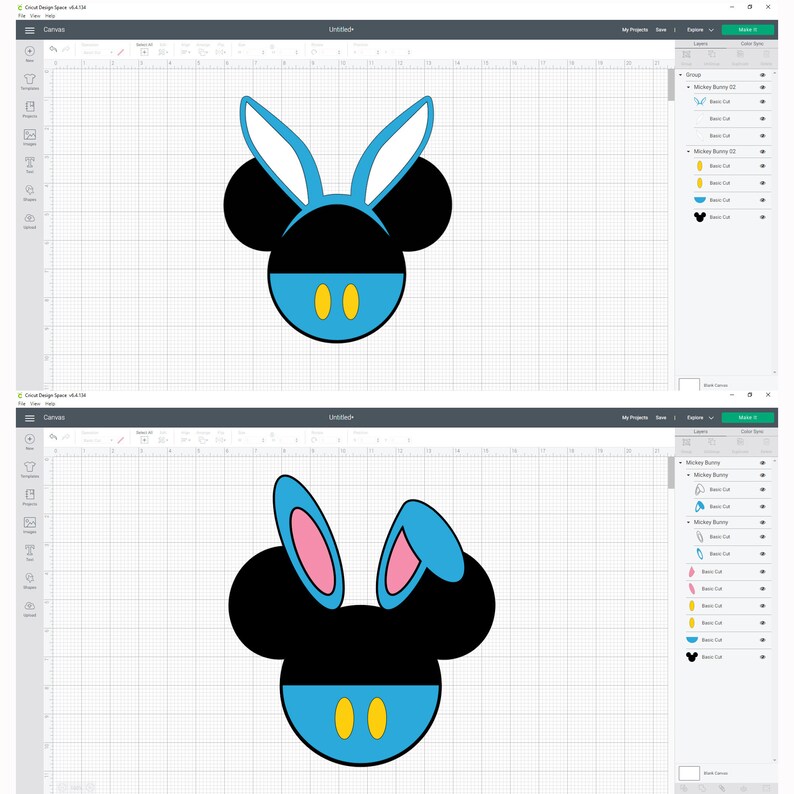Toggle visibility of blue bunny ears layer
794x794 pixels.
point(763,102)
